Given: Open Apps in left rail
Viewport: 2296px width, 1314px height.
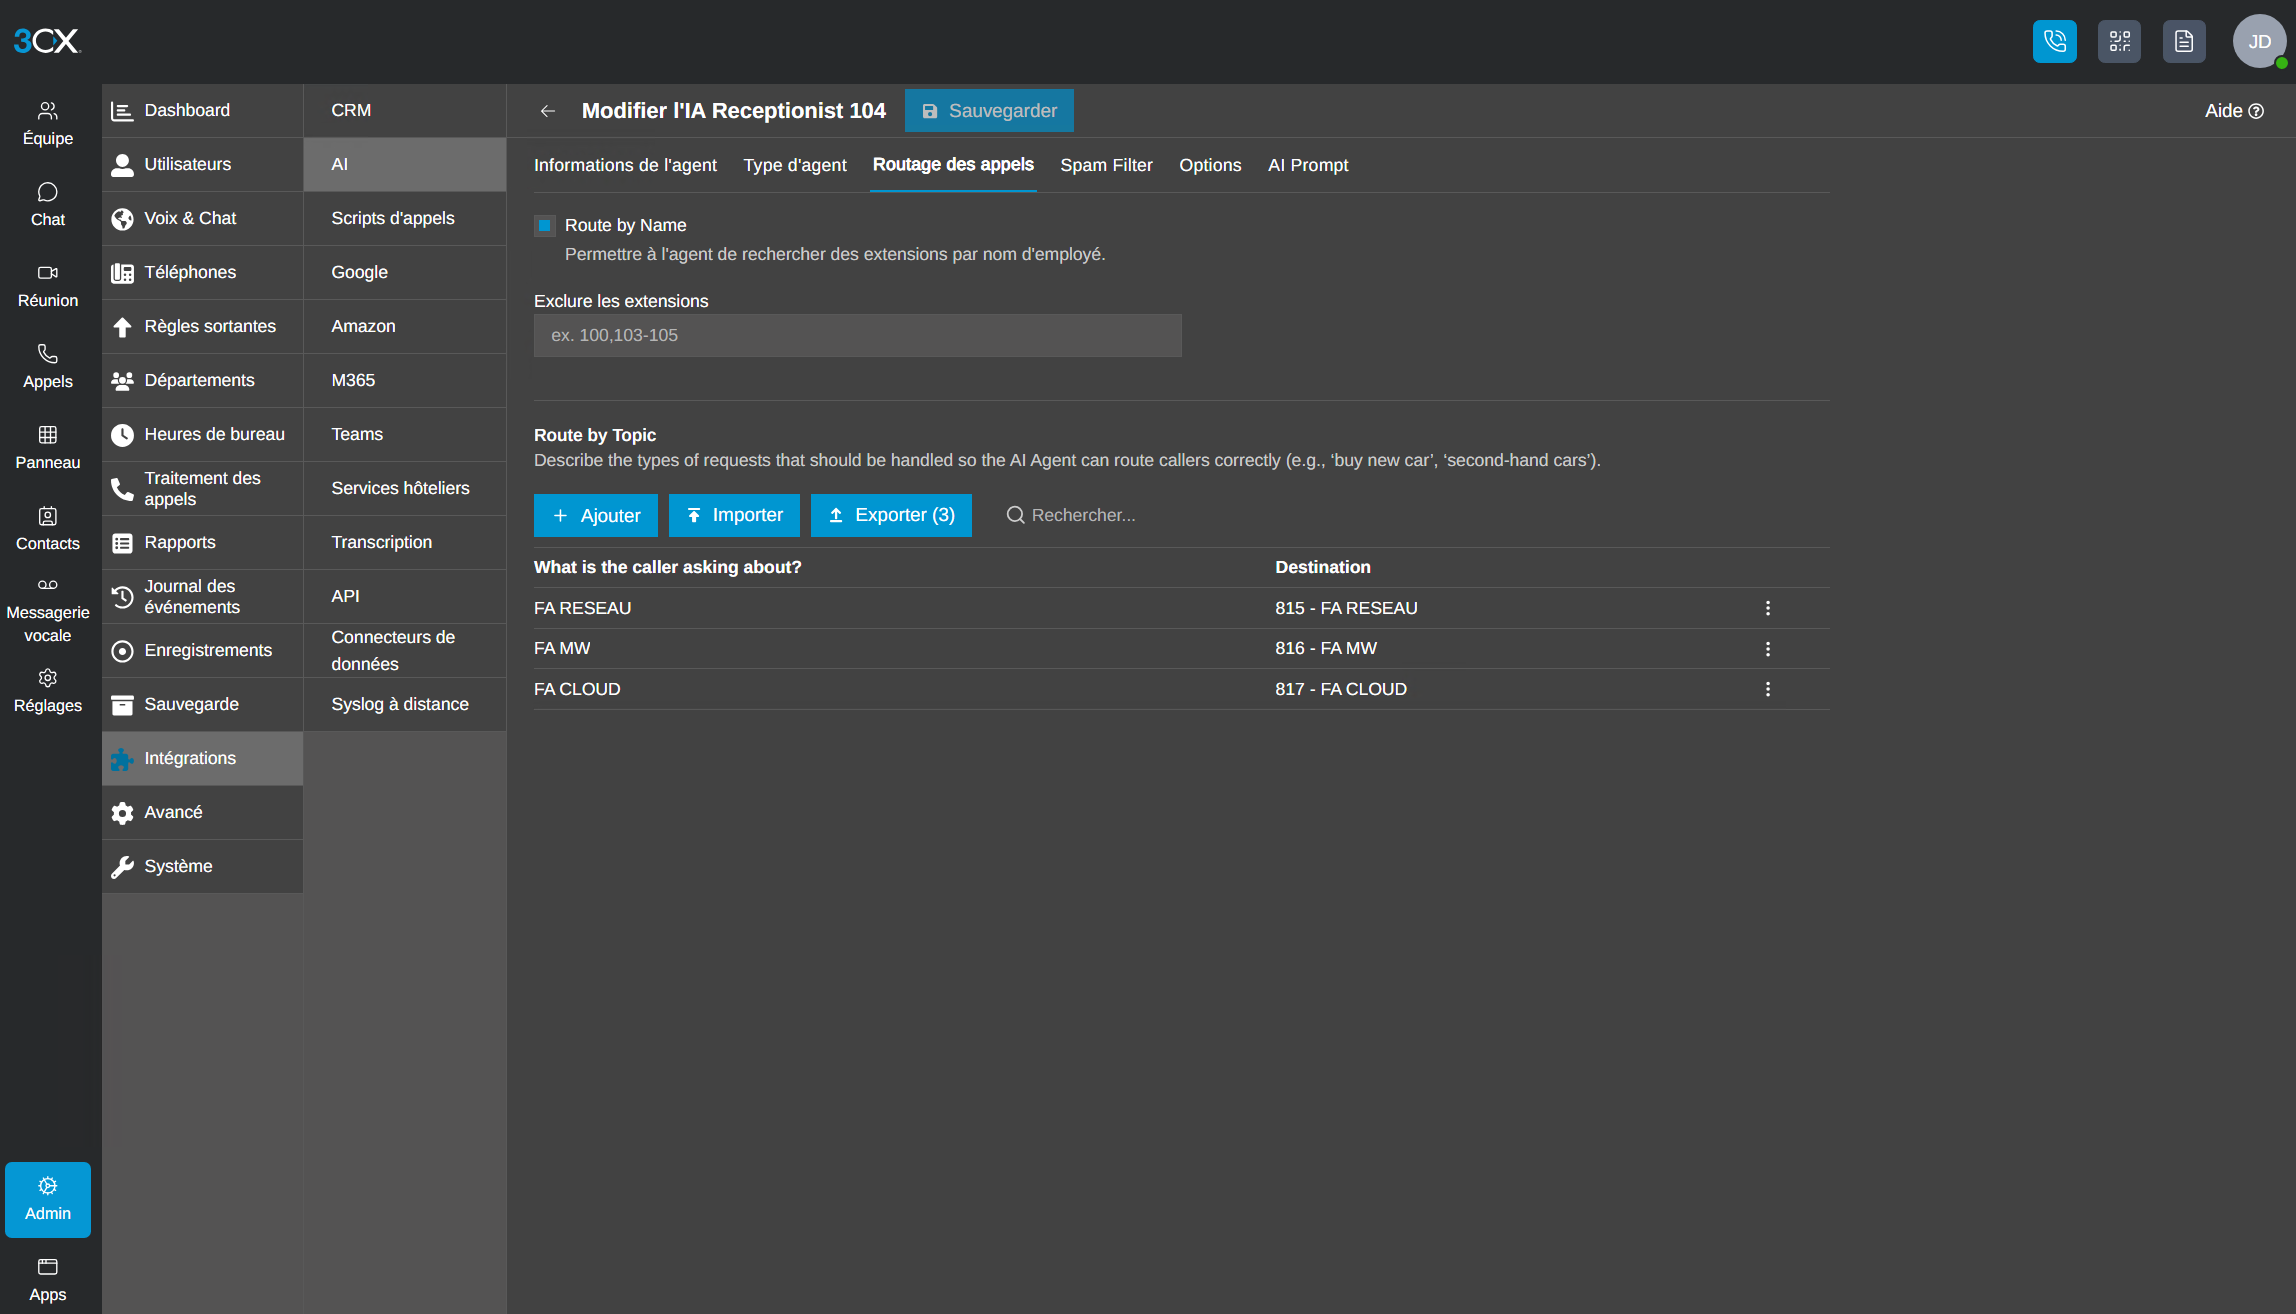Looking at the screenshot, I should coord(48,1280).
